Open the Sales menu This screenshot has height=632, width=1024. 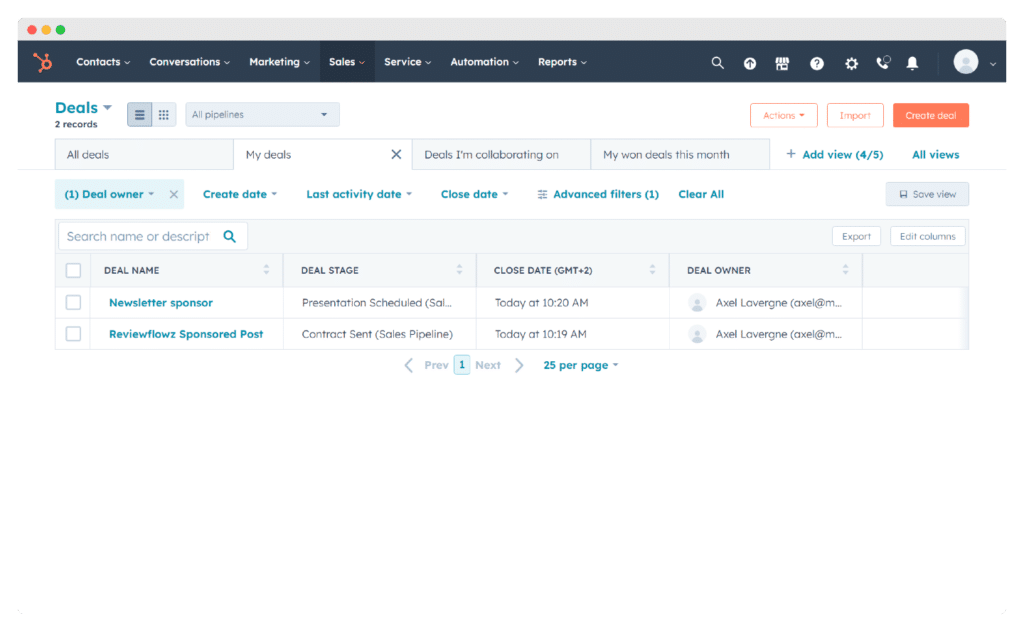(346, 61)
